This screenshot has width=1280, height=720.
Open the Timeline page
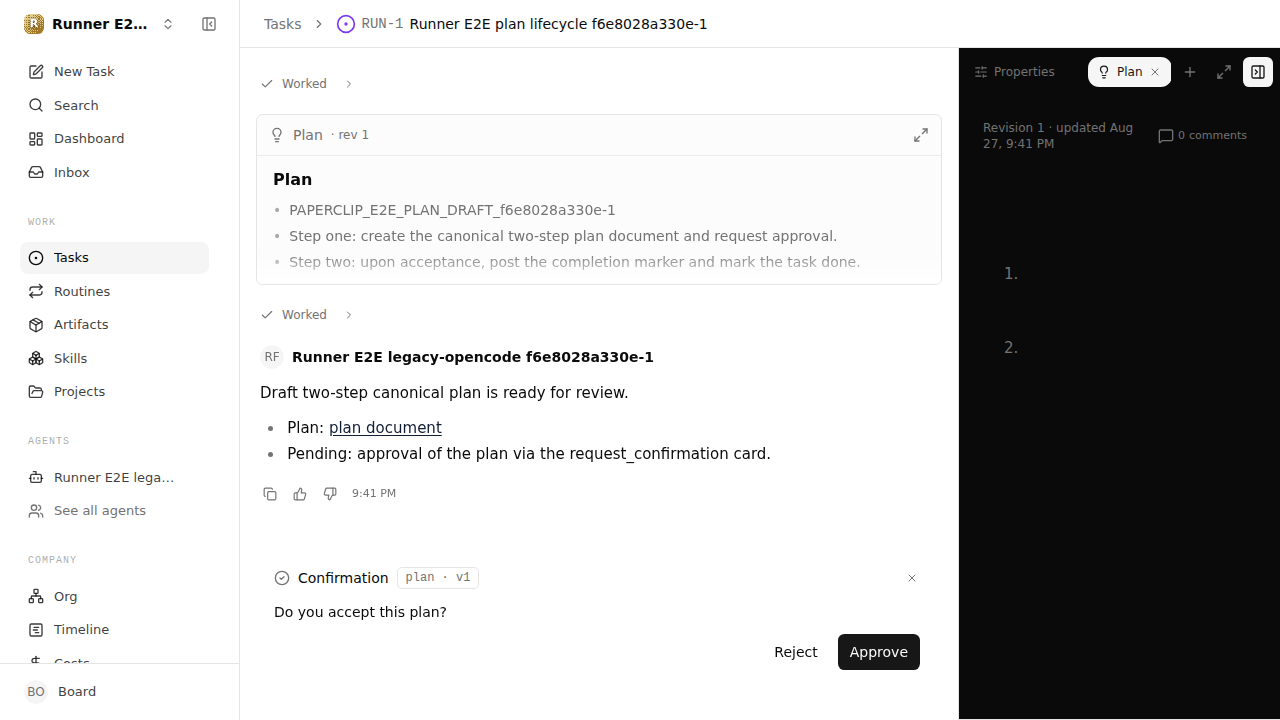(114, 630)
